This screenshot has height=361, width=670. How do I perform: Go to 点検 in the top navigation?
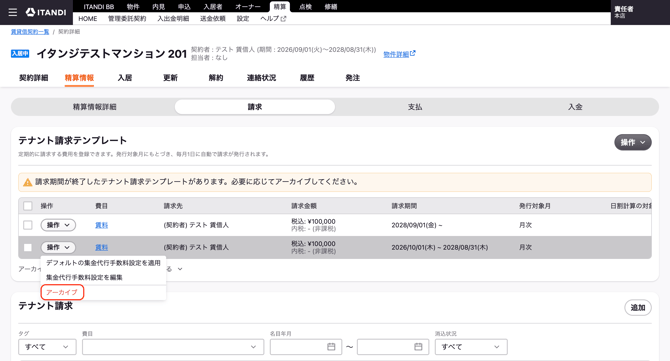tap(305, 6)
